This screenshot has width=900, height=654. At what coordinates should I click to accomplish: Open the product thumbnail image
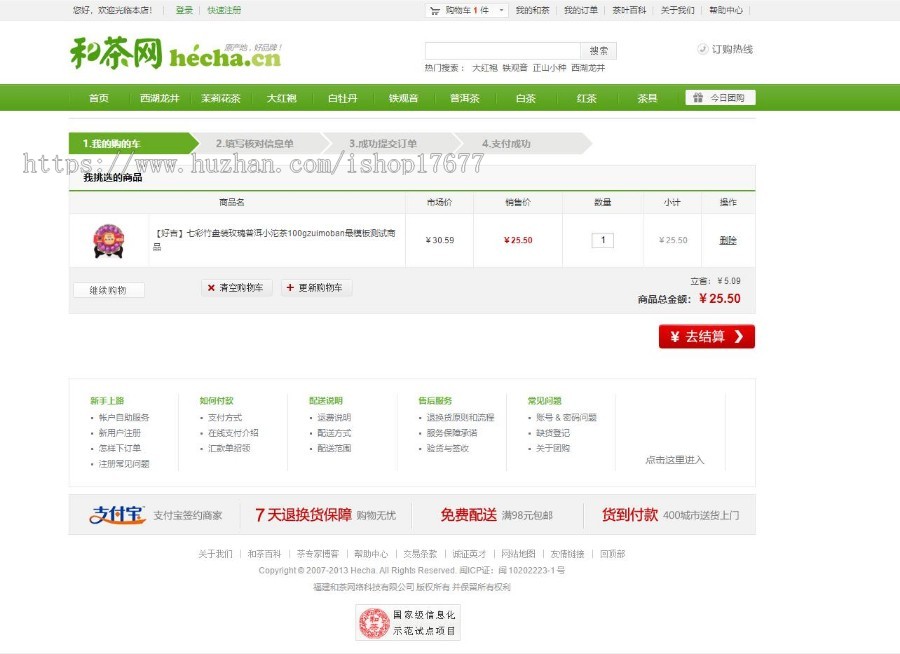[108, 241]
